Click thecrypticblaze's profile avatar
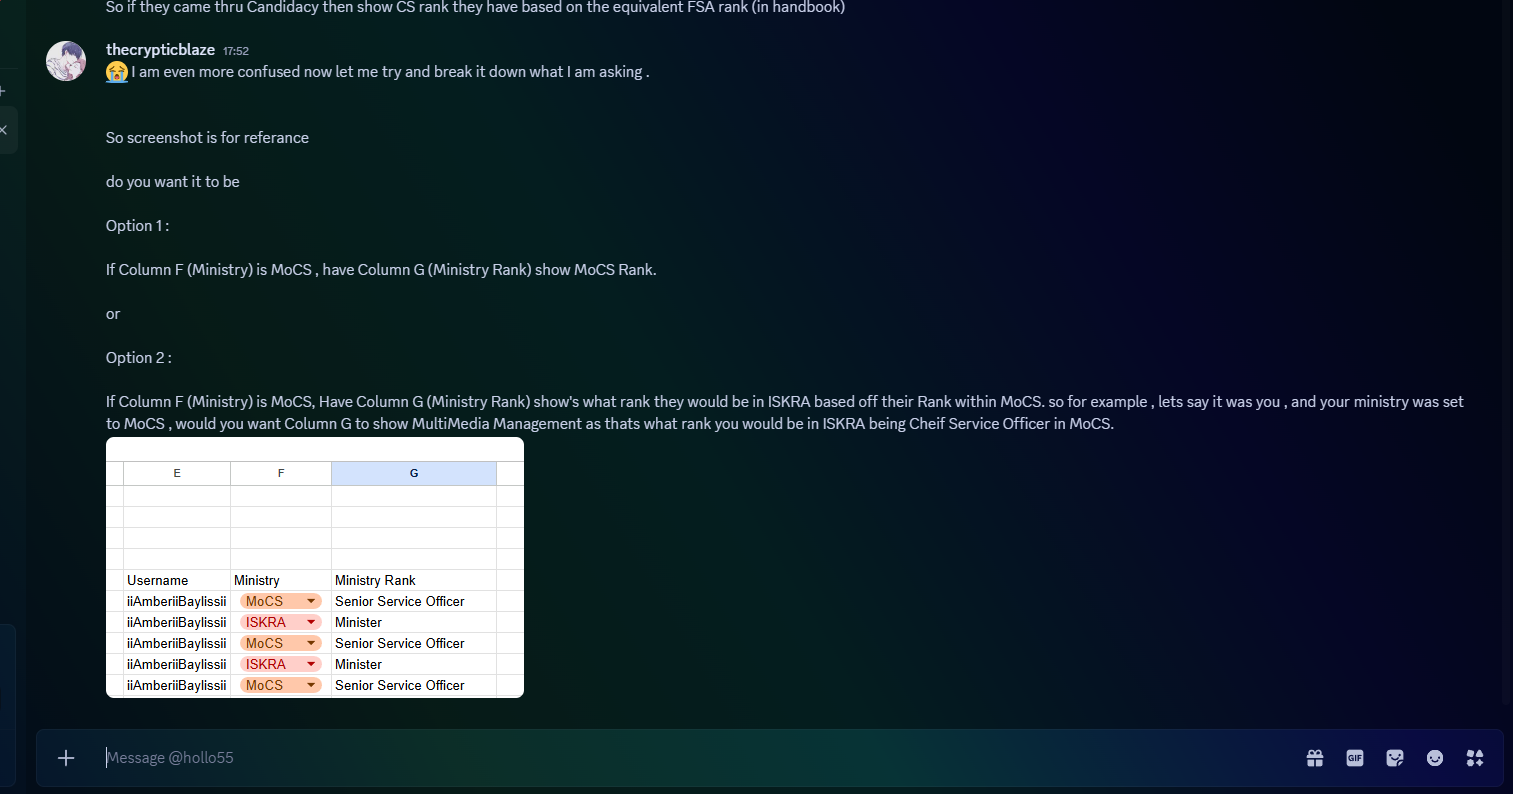 coord(66,61)
